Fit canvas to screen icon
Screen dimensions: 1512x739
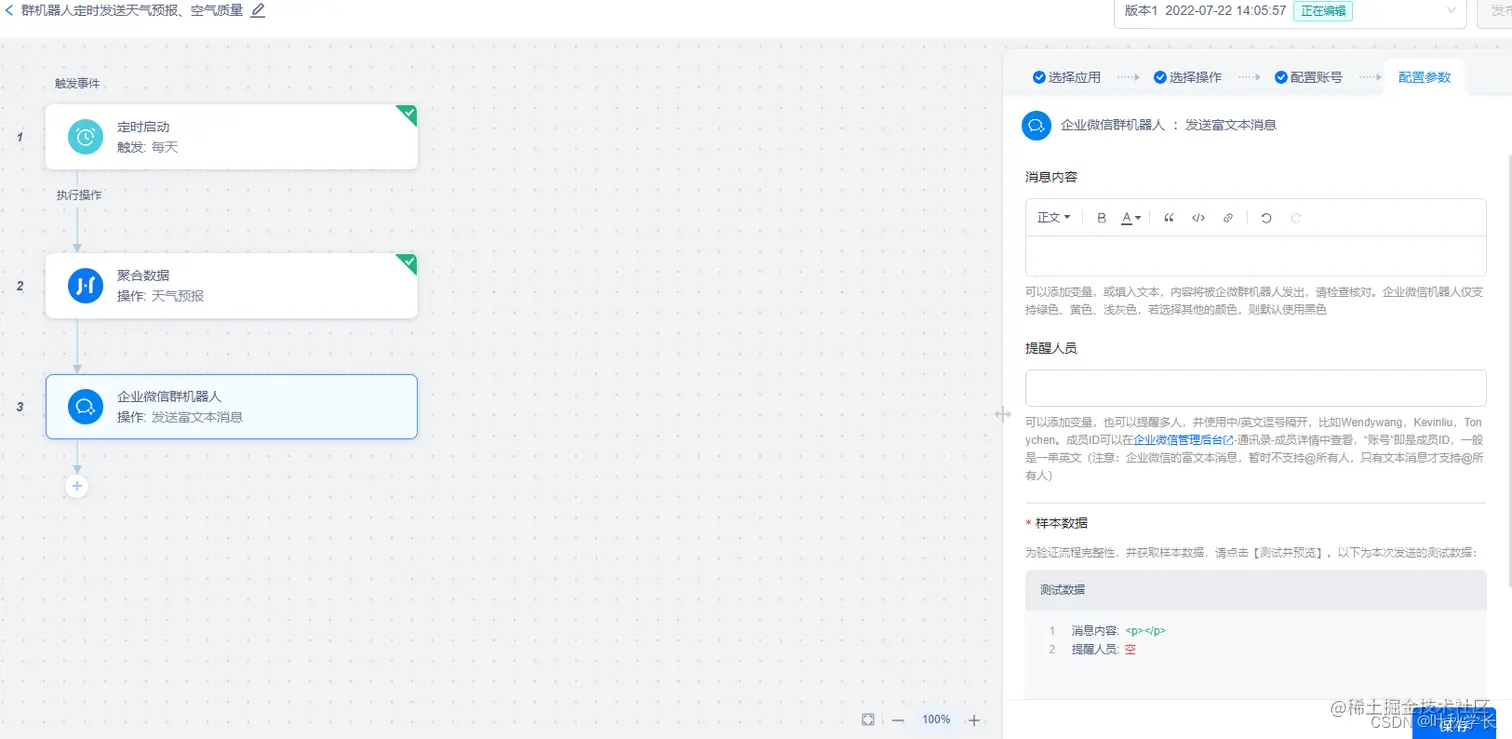pyautogui.click(x=868, y=720)
